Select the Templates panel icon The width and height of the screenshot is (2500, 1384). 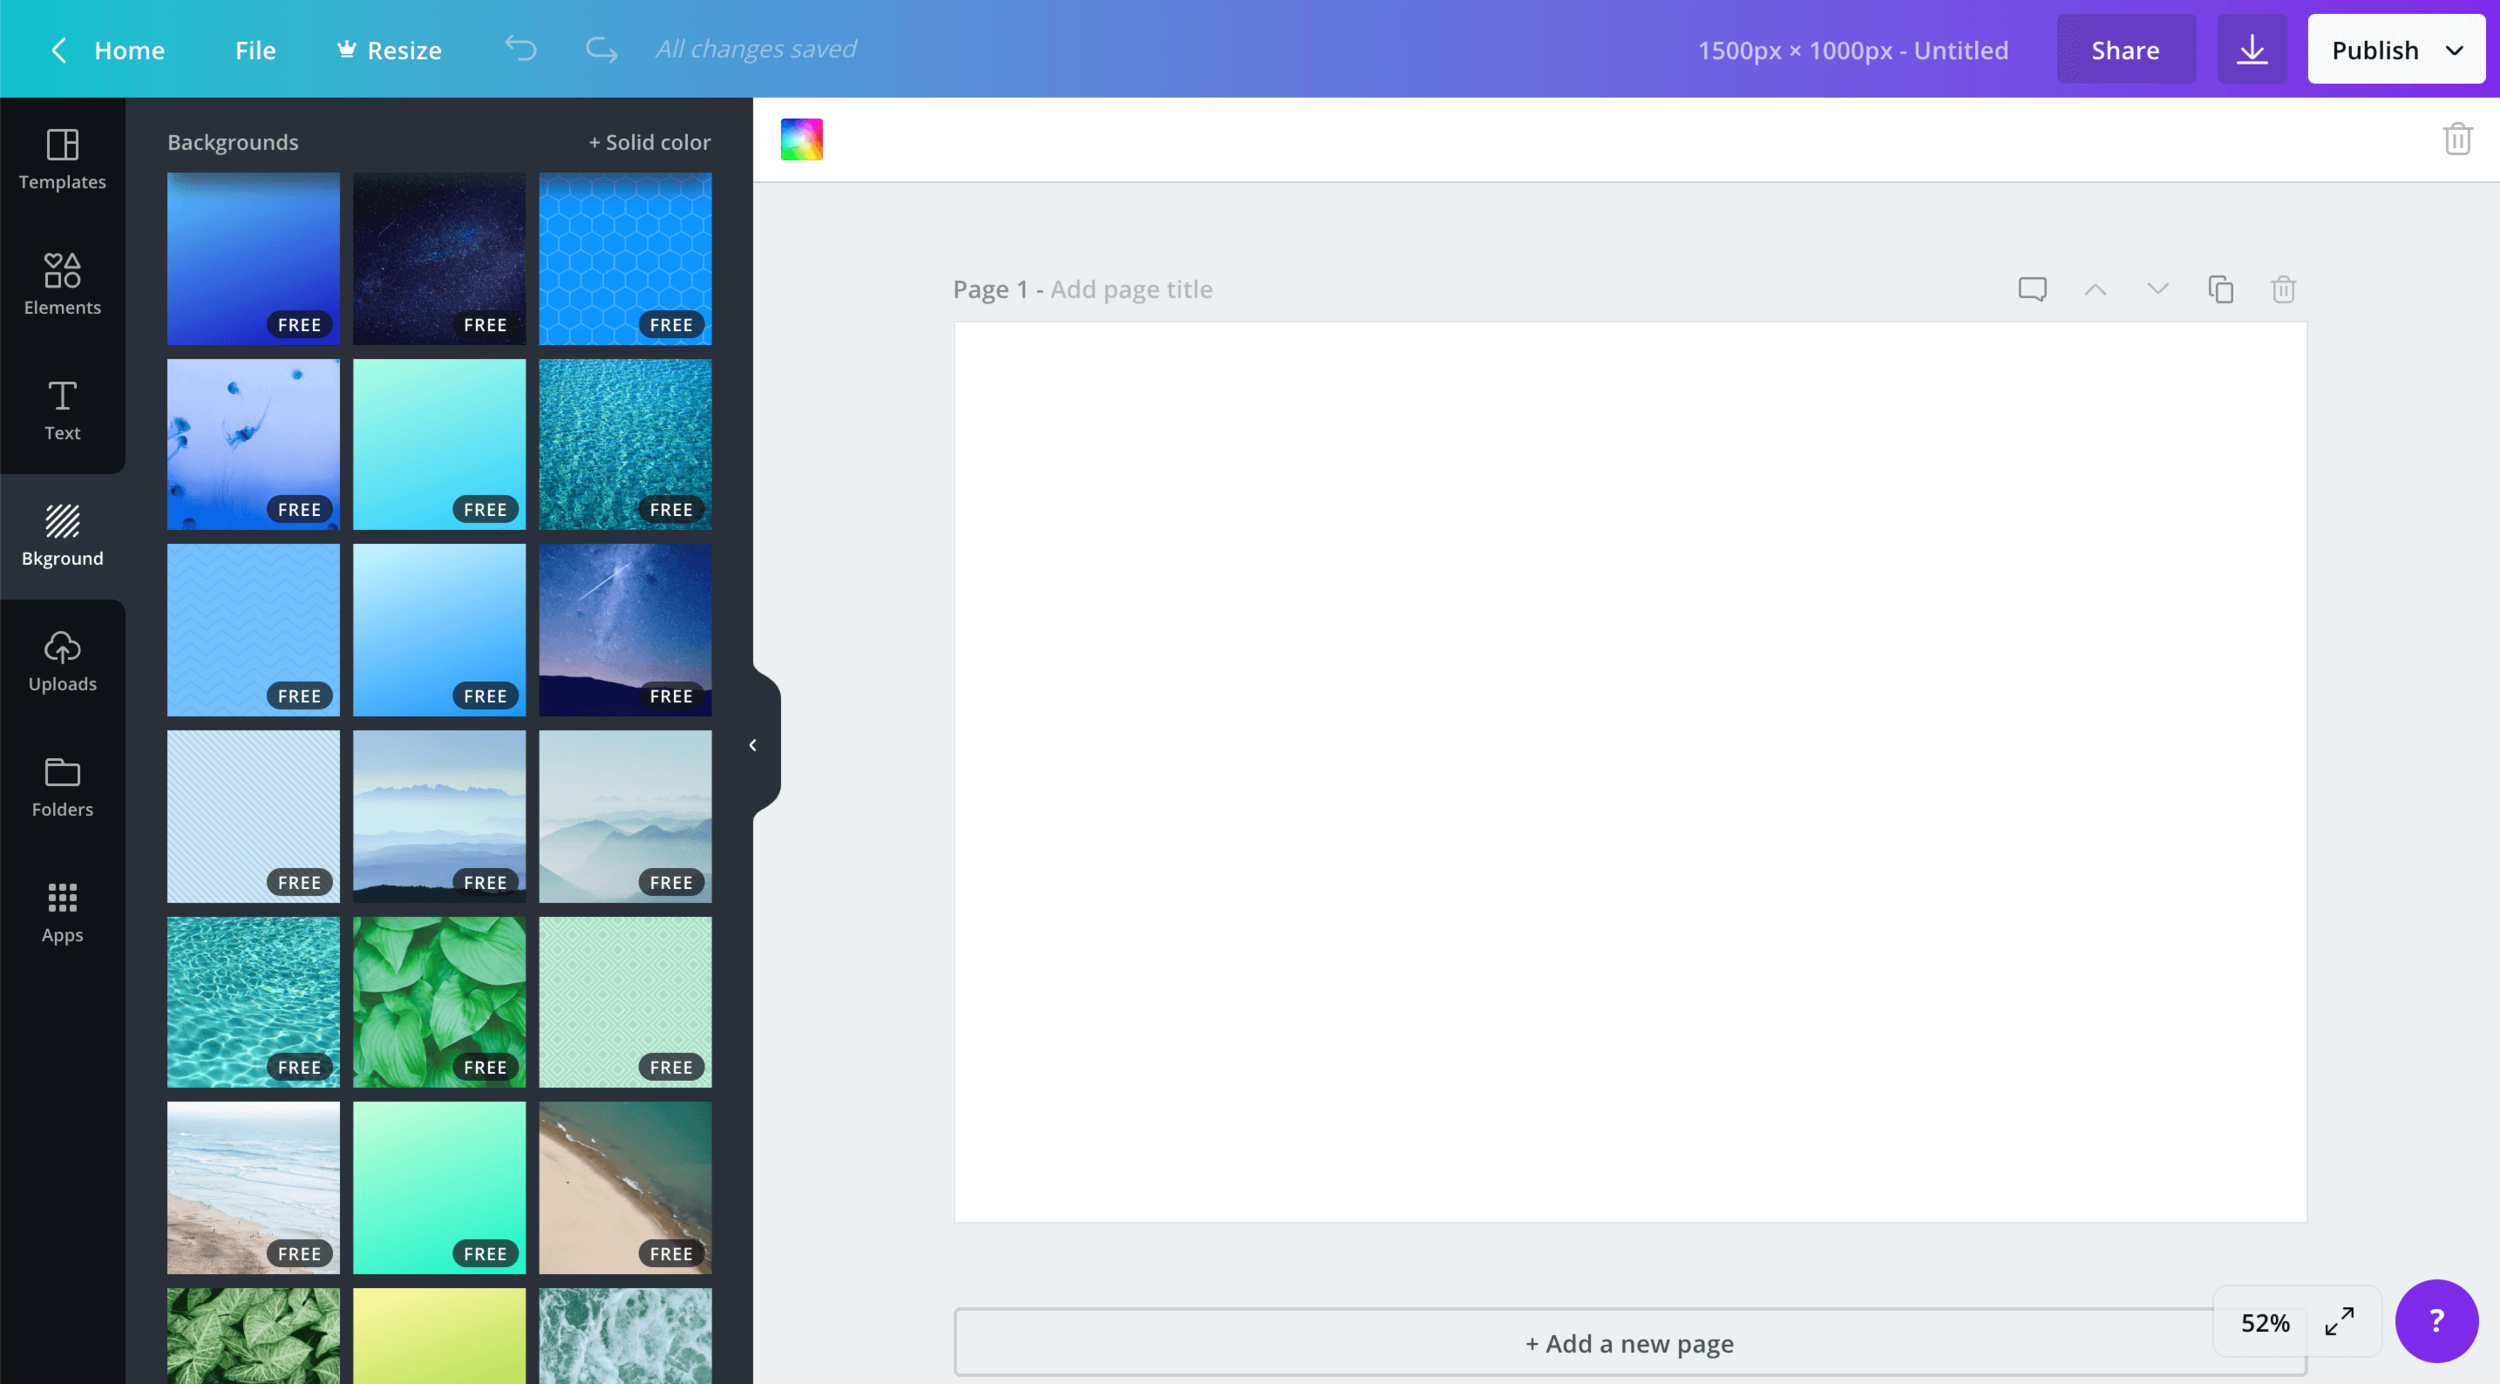tap(62, 160)
